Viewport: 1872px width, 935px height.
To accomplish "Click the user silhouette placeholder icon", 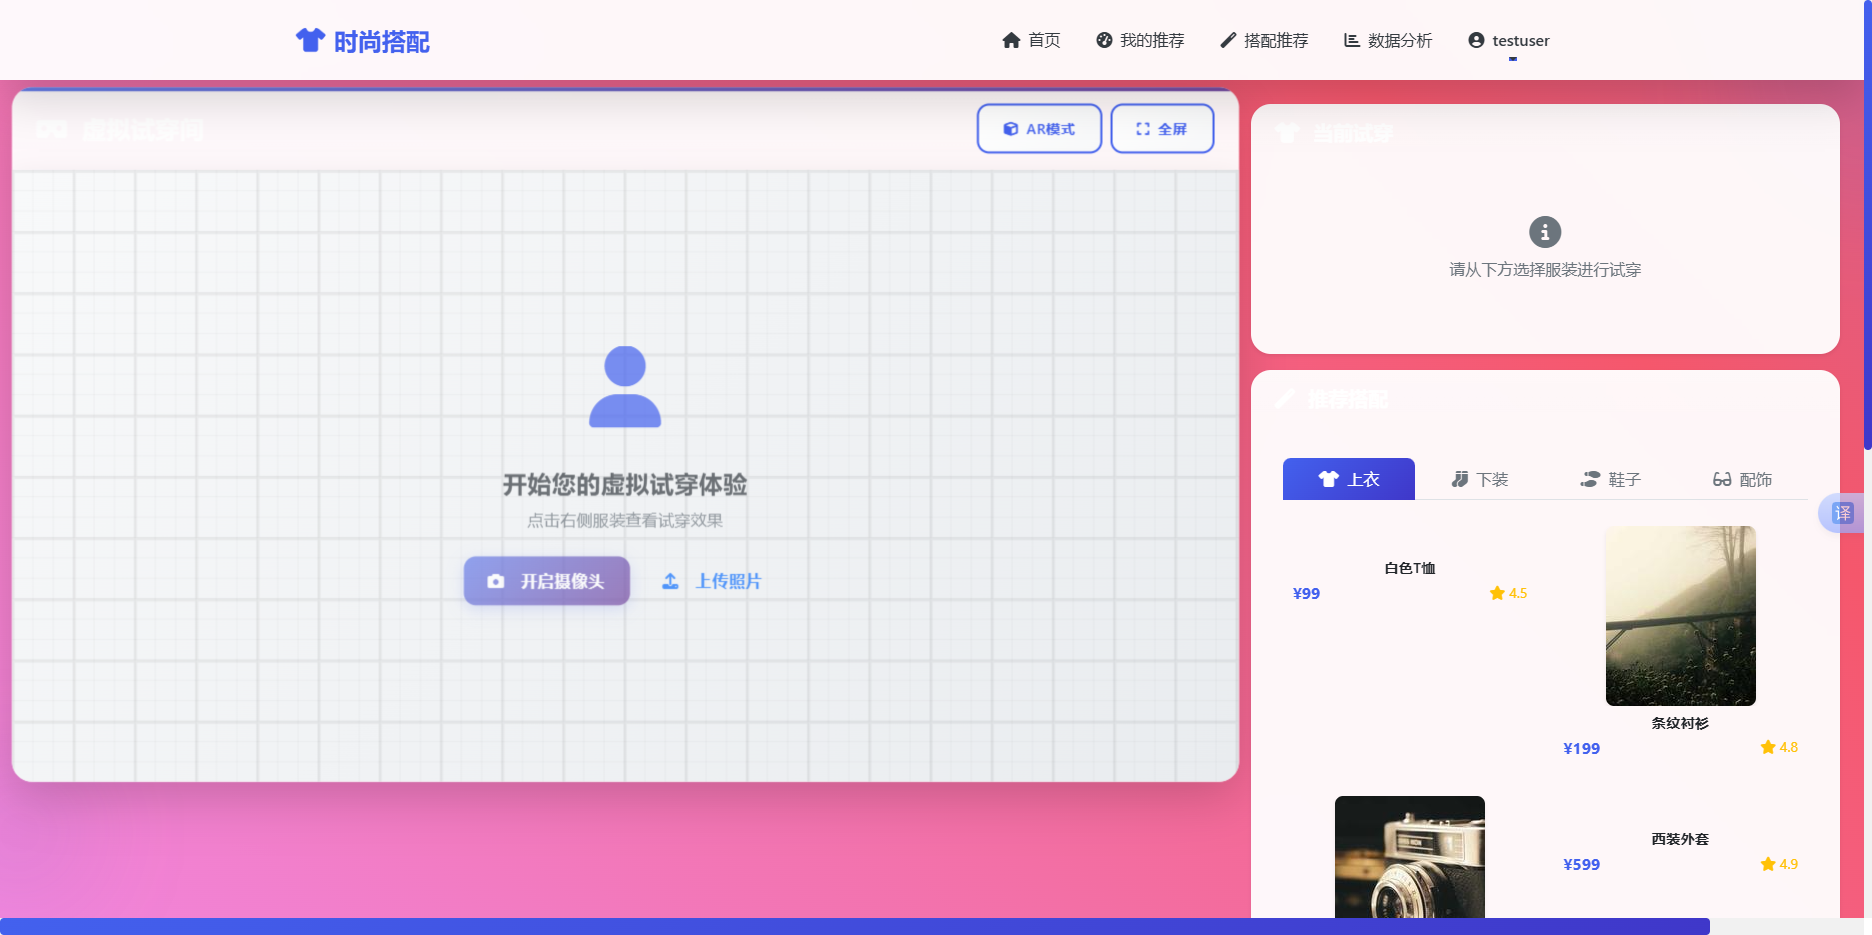I will pyautogui.click(x=625, y=387).
